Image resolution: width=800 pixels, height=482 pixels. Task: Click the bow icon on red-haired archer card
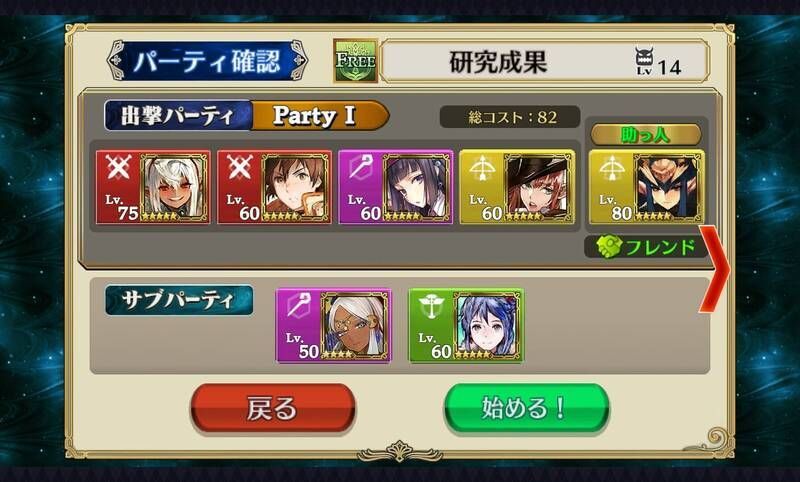482,168
